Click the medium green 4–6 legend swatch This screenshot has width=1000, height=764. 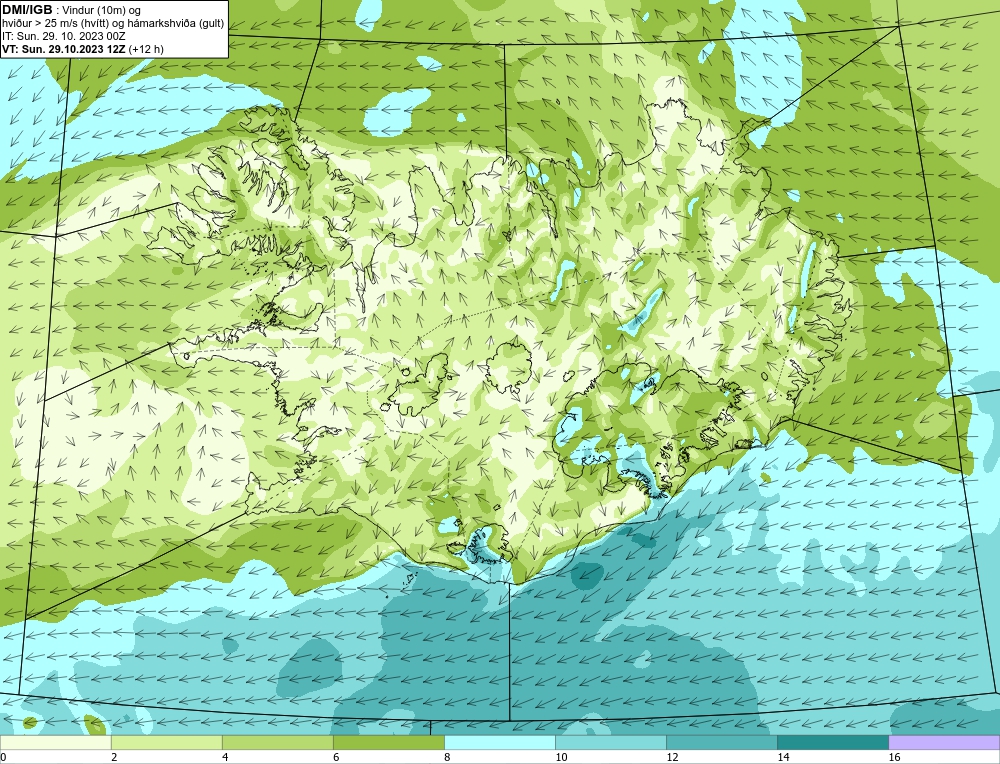[277, 742]
